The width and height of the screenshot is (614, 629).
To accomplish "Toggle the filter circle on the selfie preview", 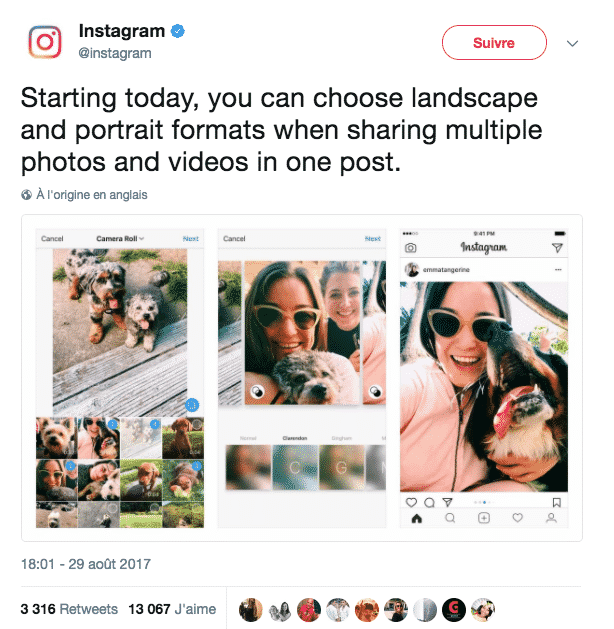I will click(x=257, y=391).
